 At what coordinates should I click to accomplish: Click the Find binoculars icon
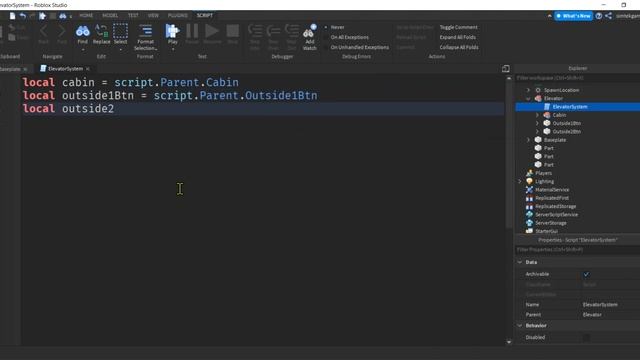82,31
